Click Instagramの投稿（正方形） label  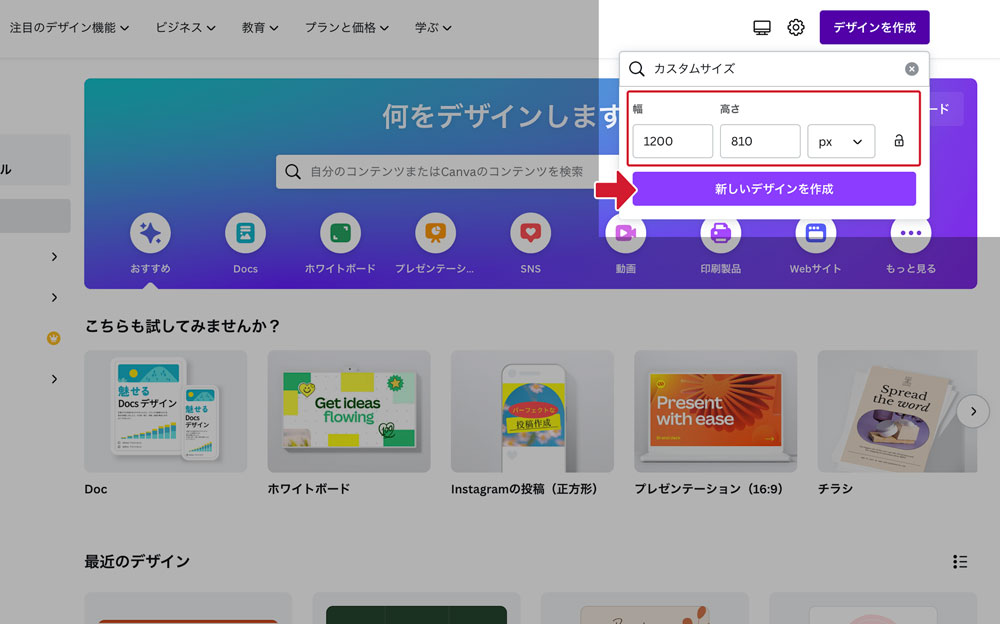pos(524,489)
